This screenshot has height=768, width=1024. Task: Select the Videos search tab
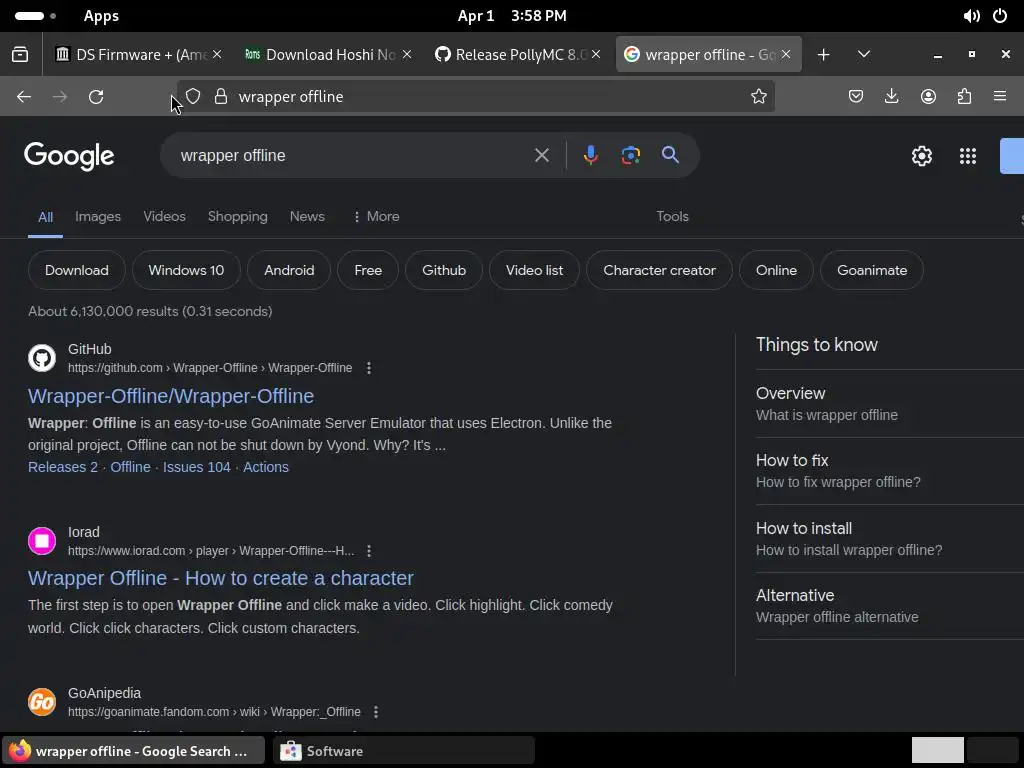pos(165,216)
